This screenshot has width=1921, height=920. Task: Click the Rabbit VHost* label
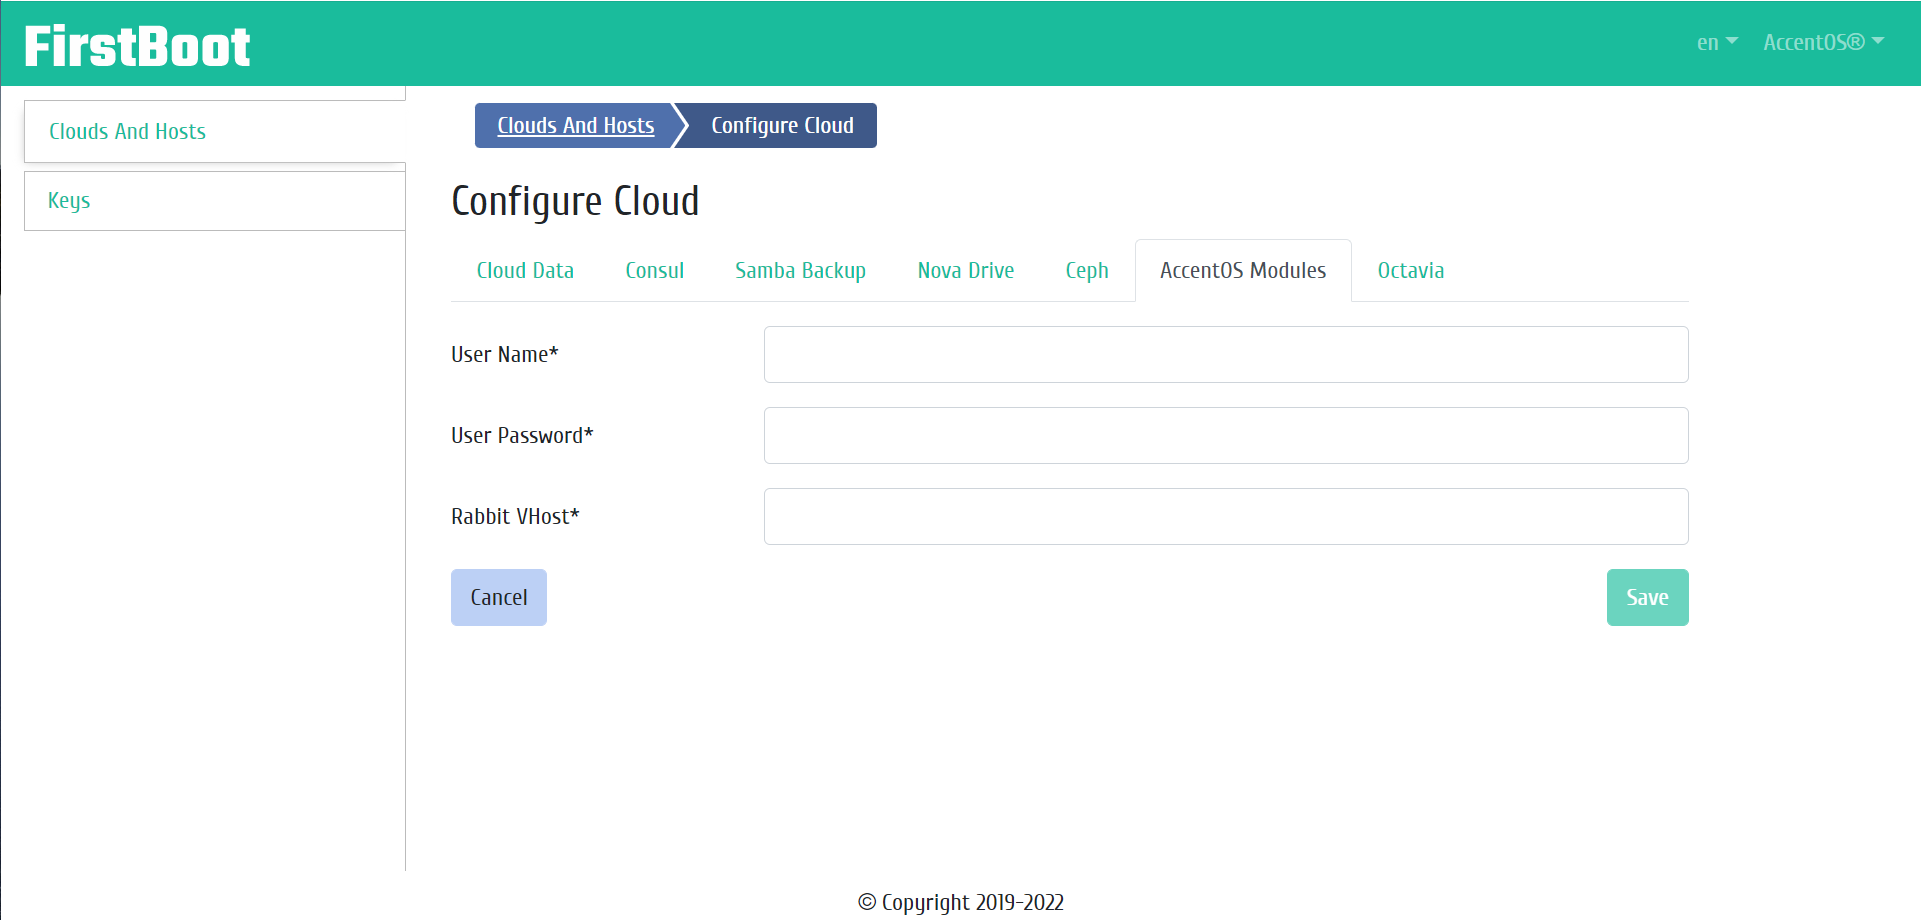515,516
